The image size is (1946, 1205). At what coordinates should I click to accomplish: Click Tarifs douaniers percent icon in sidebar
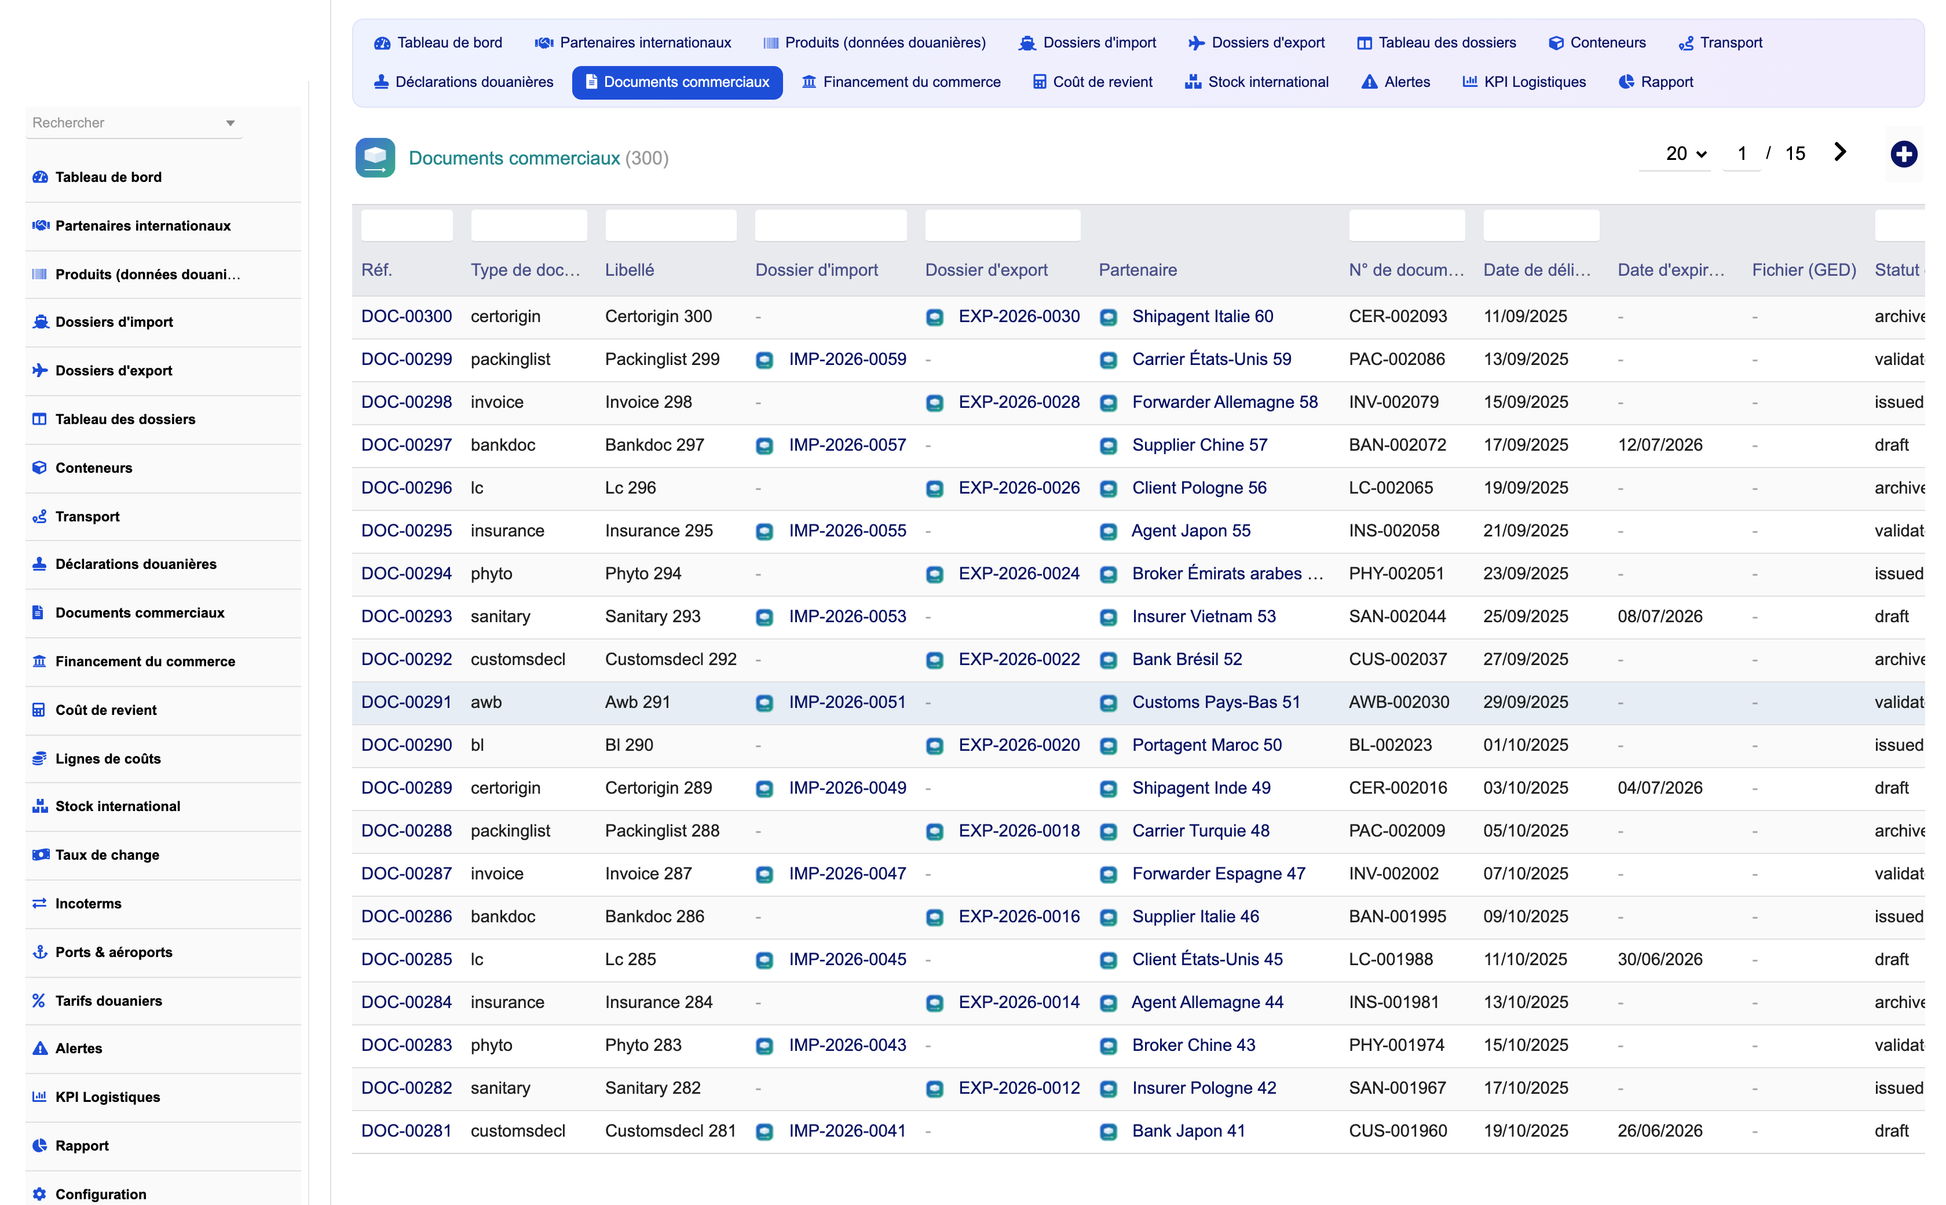tap(40, 1000)
